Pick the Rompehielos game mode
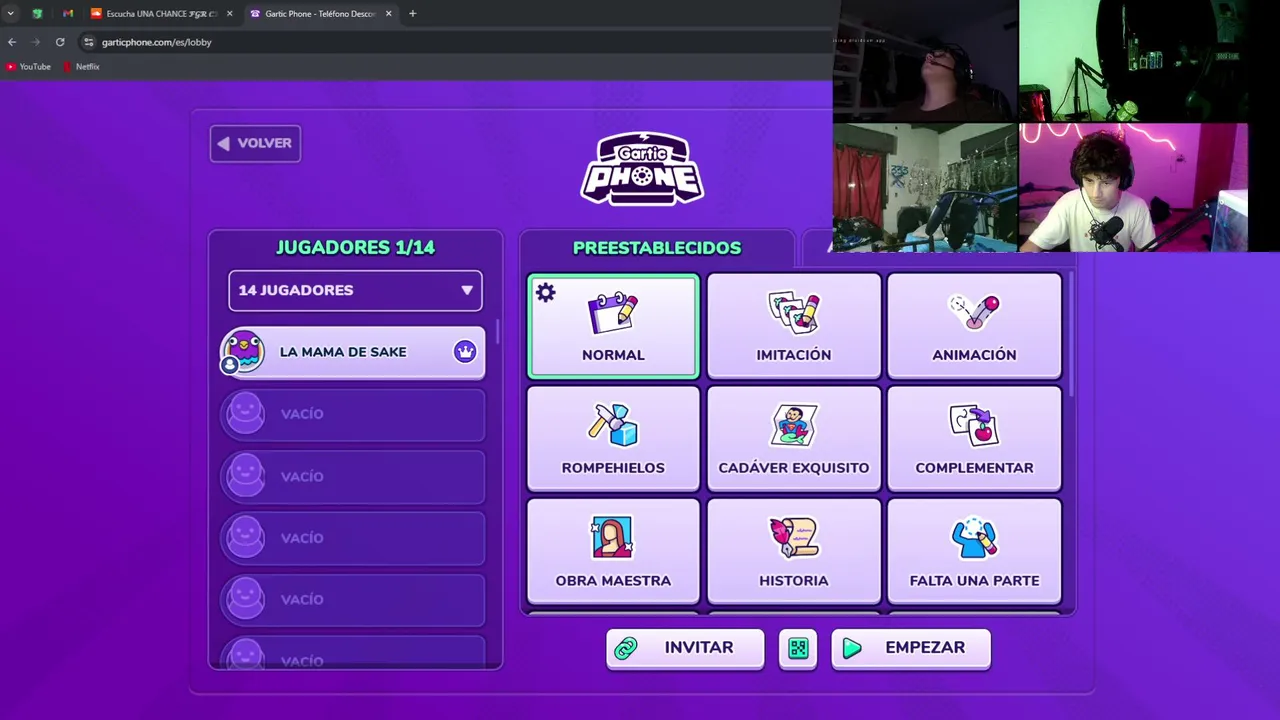The height and width of the screenshot is (720, 1280). click(x=613, y=439)
